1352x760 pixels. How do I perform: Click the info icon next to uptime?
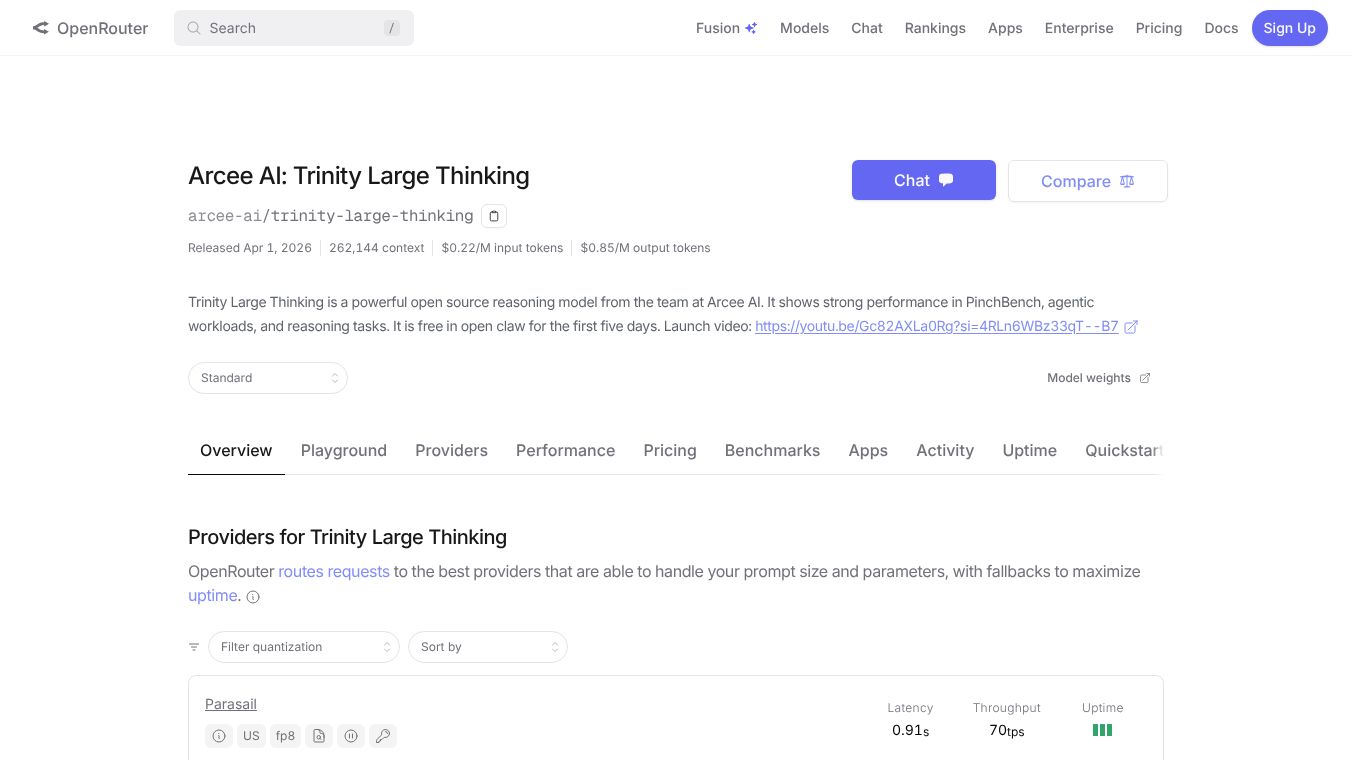click(253, 597)
